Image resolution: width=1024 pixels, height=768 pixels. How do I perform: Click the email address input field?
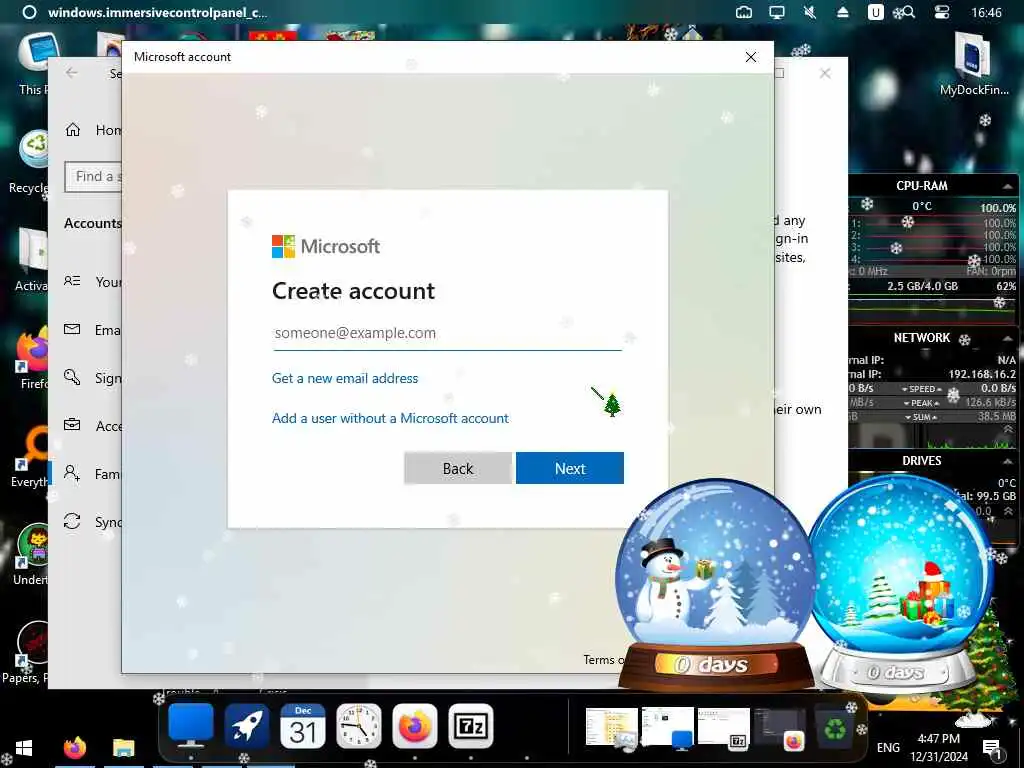(447, 334)
